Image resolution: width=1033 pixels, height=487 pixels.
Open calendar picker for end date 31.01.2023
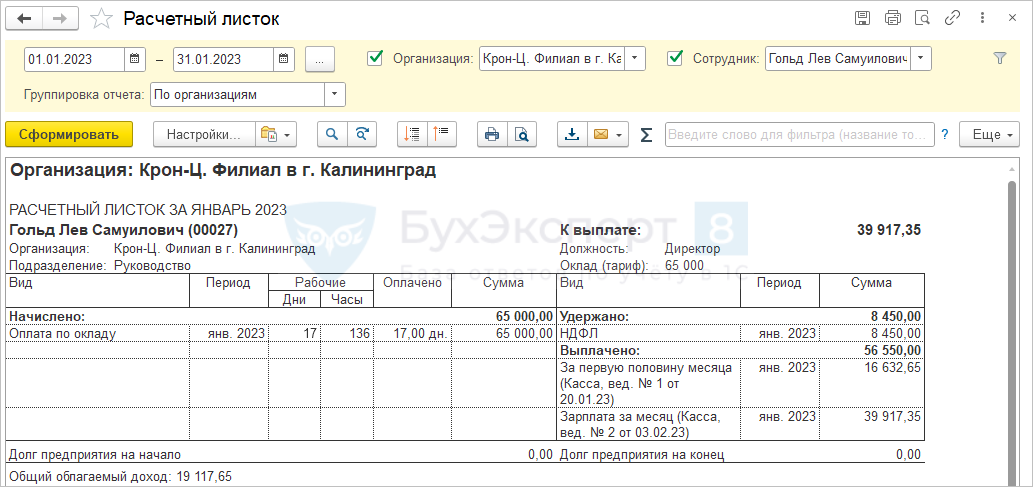point(284,59)
